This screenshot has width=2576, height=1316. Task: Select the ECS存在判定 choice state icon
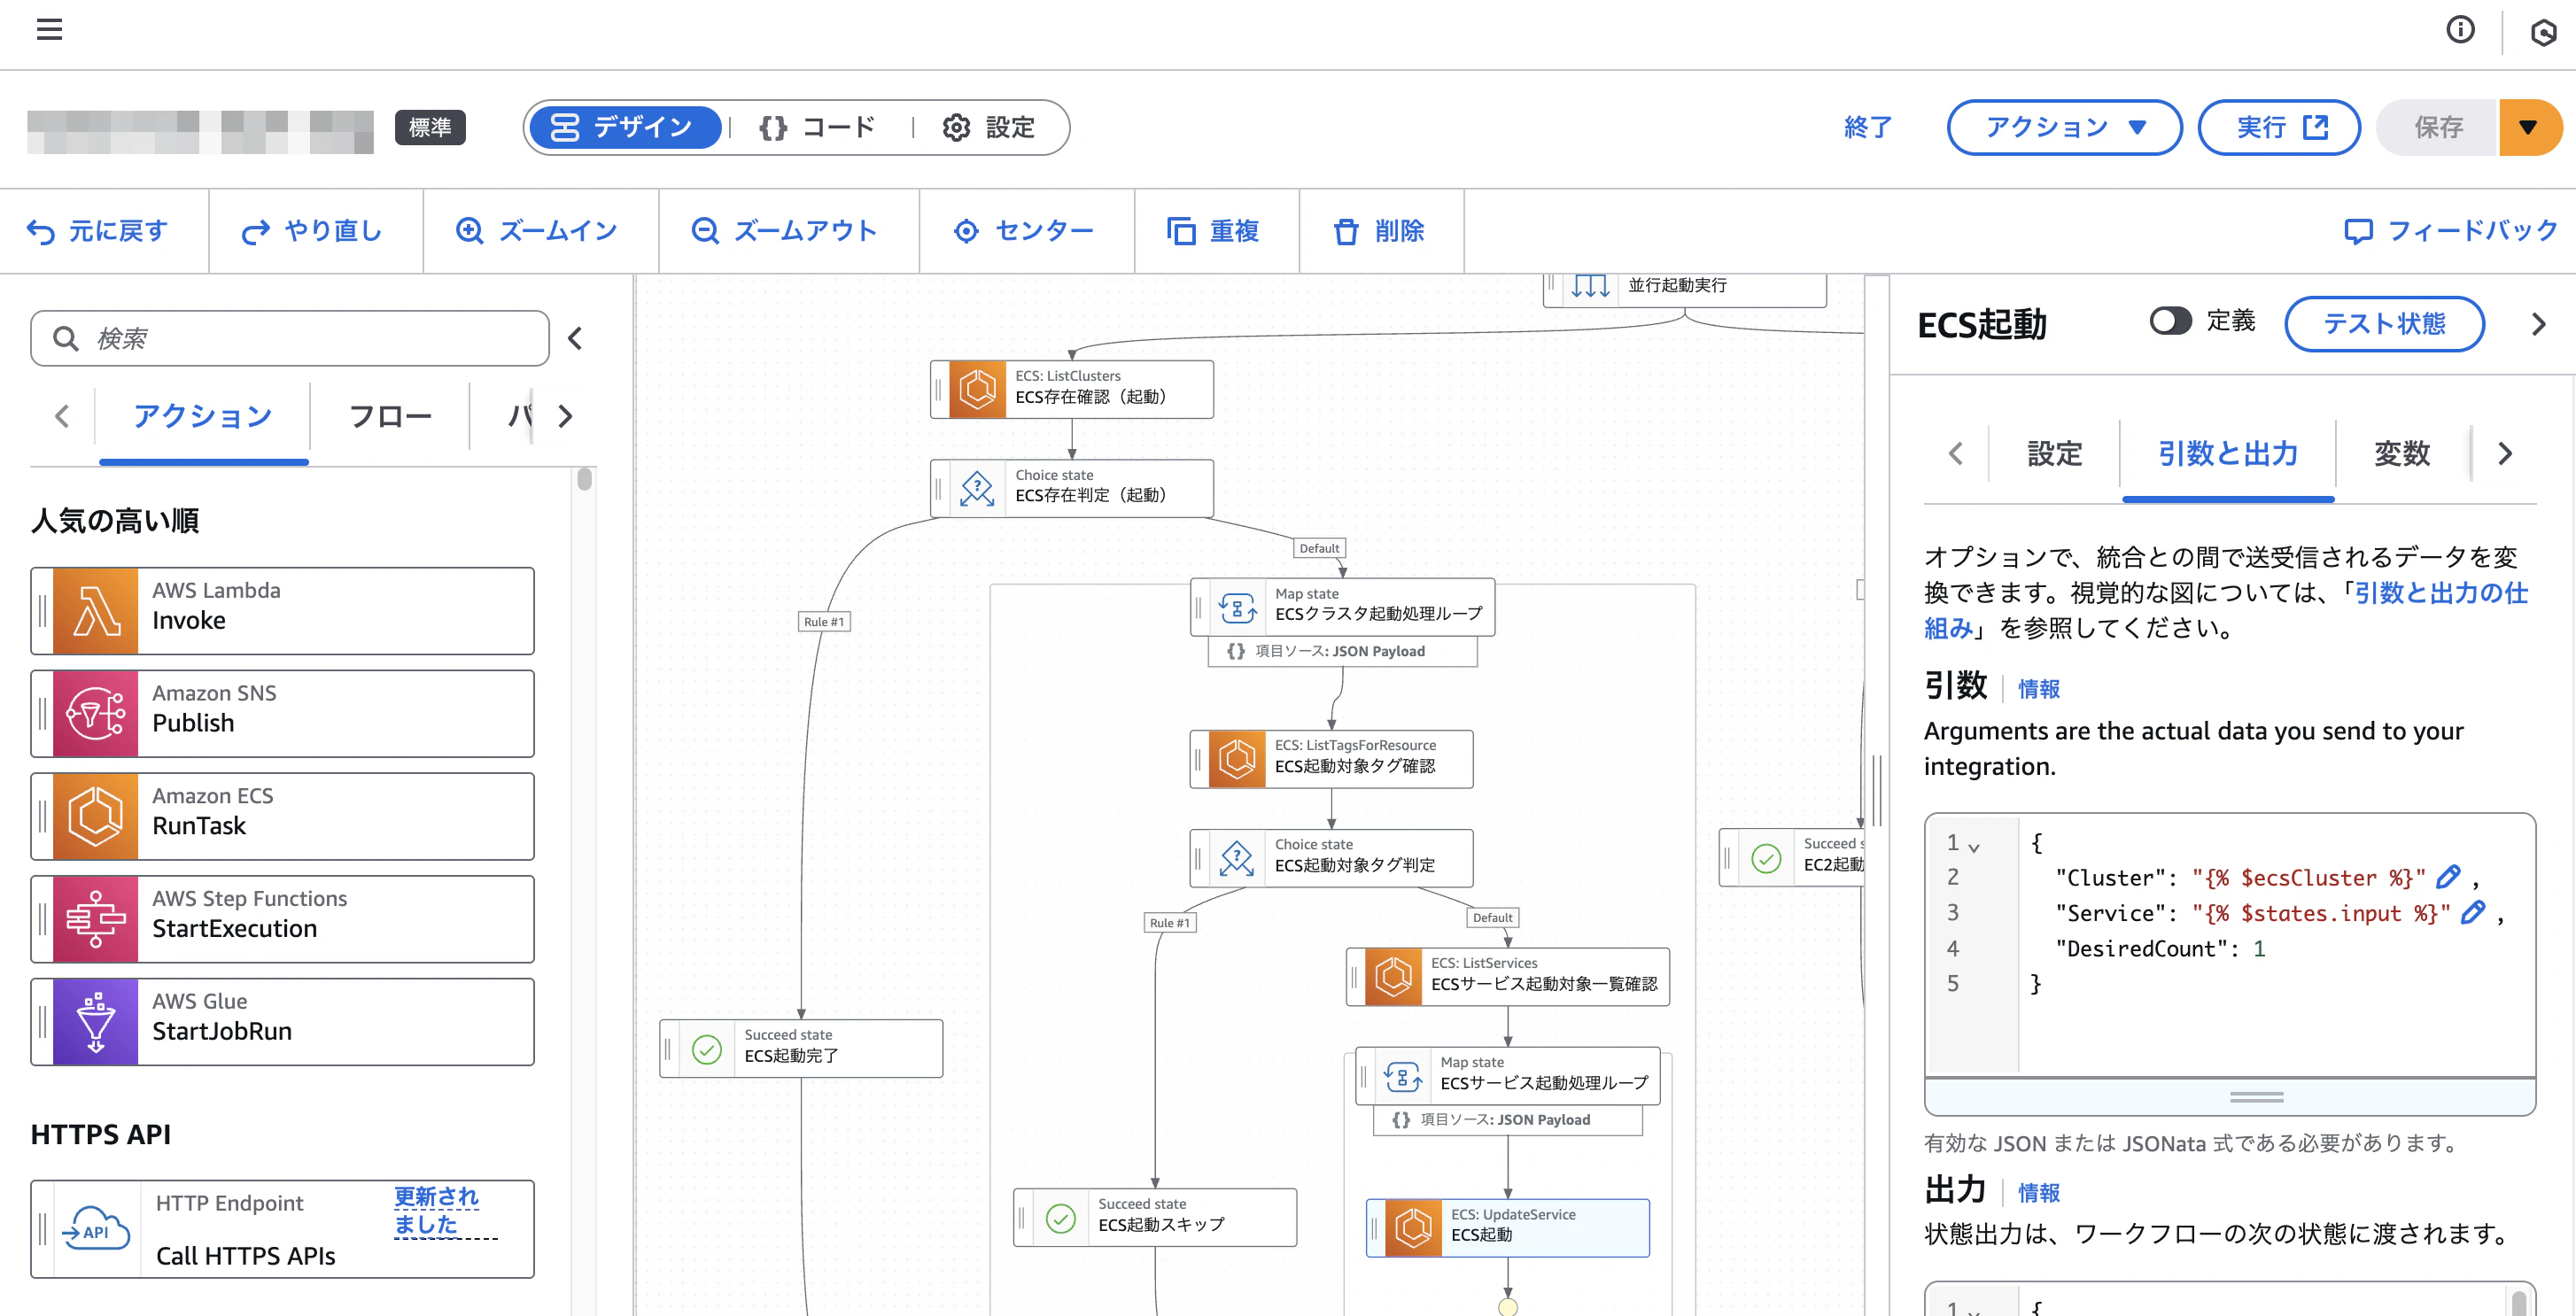(977, 488)
